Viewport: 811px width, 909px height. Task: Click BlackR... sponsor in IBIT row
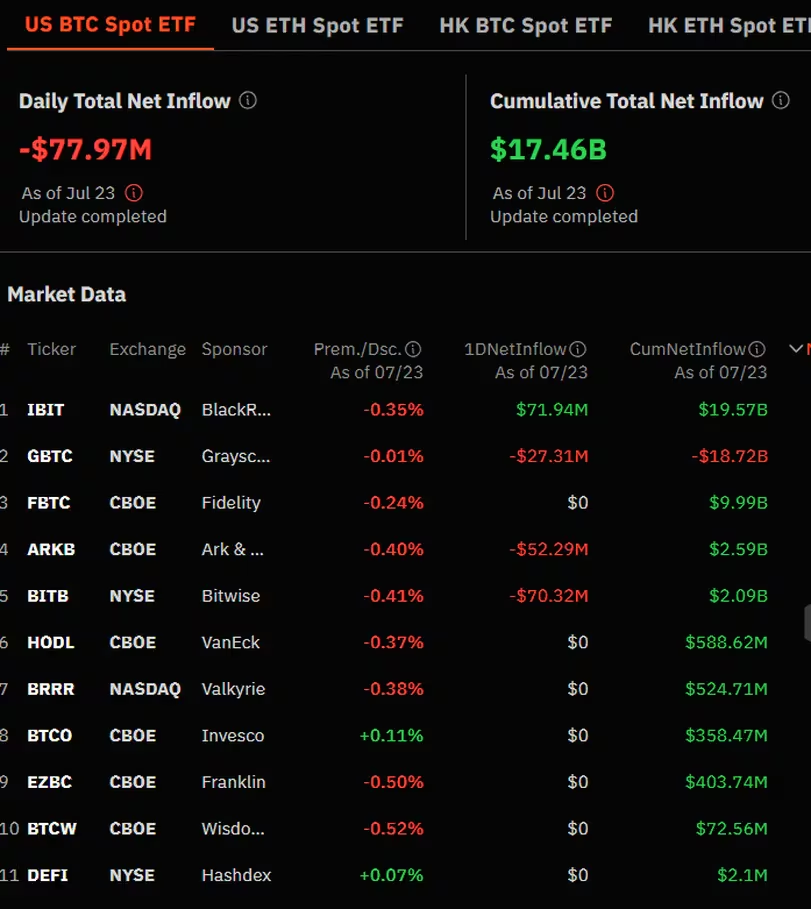point(236,410)
